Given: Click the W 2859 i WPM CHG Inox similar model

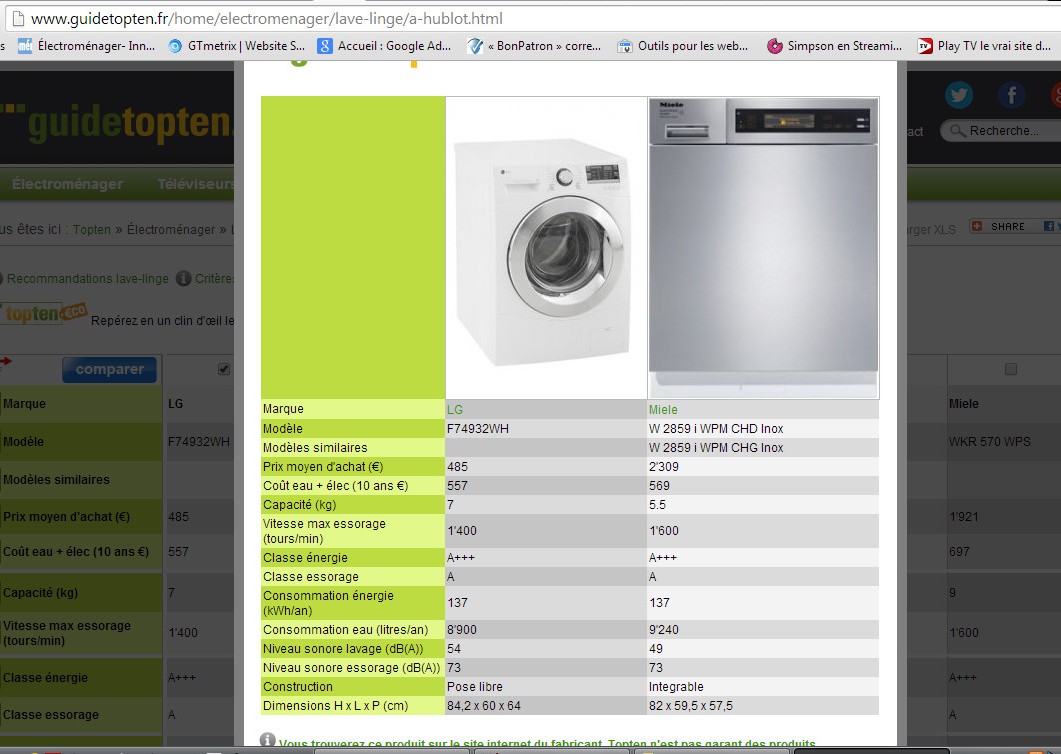Looking at the screenshot, I should coord(716,447).
